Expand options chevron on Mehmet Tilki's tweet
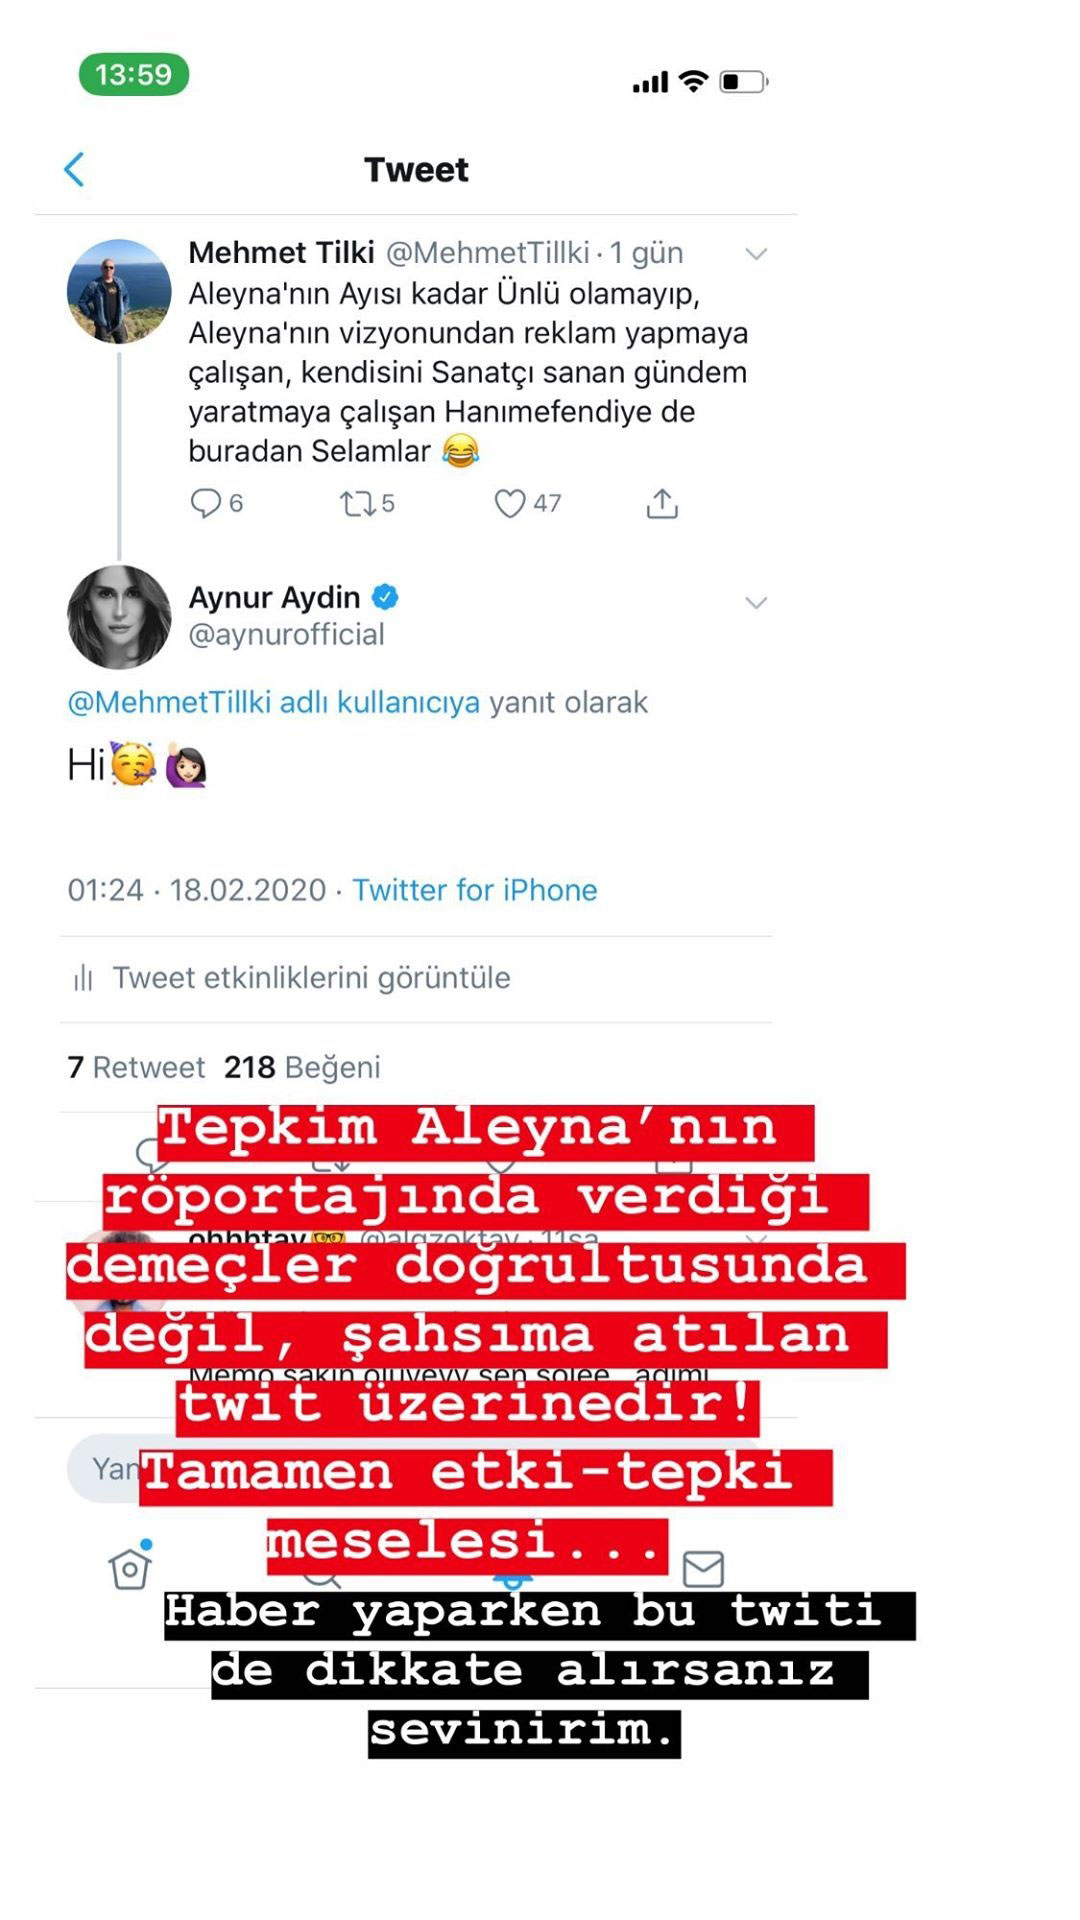Screen dimensions: 1080x1920 pos(757,254)
